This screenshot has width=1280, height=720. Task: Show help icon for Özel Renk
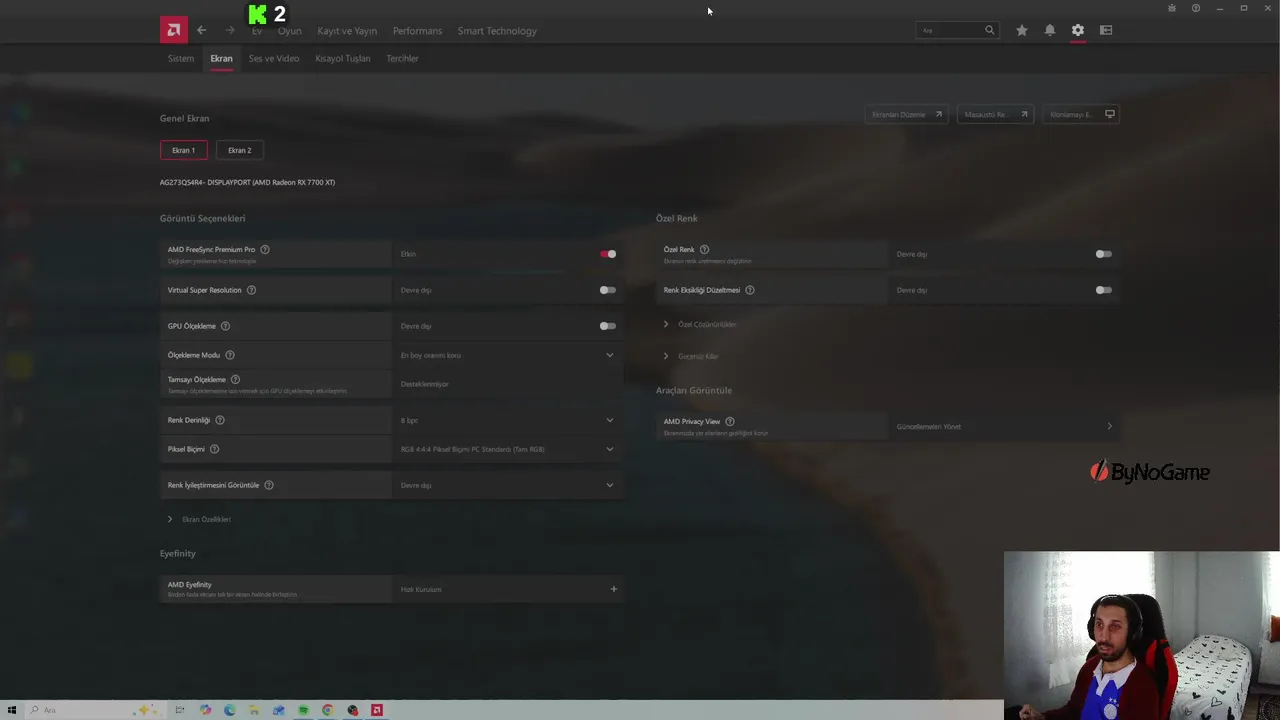704,249
